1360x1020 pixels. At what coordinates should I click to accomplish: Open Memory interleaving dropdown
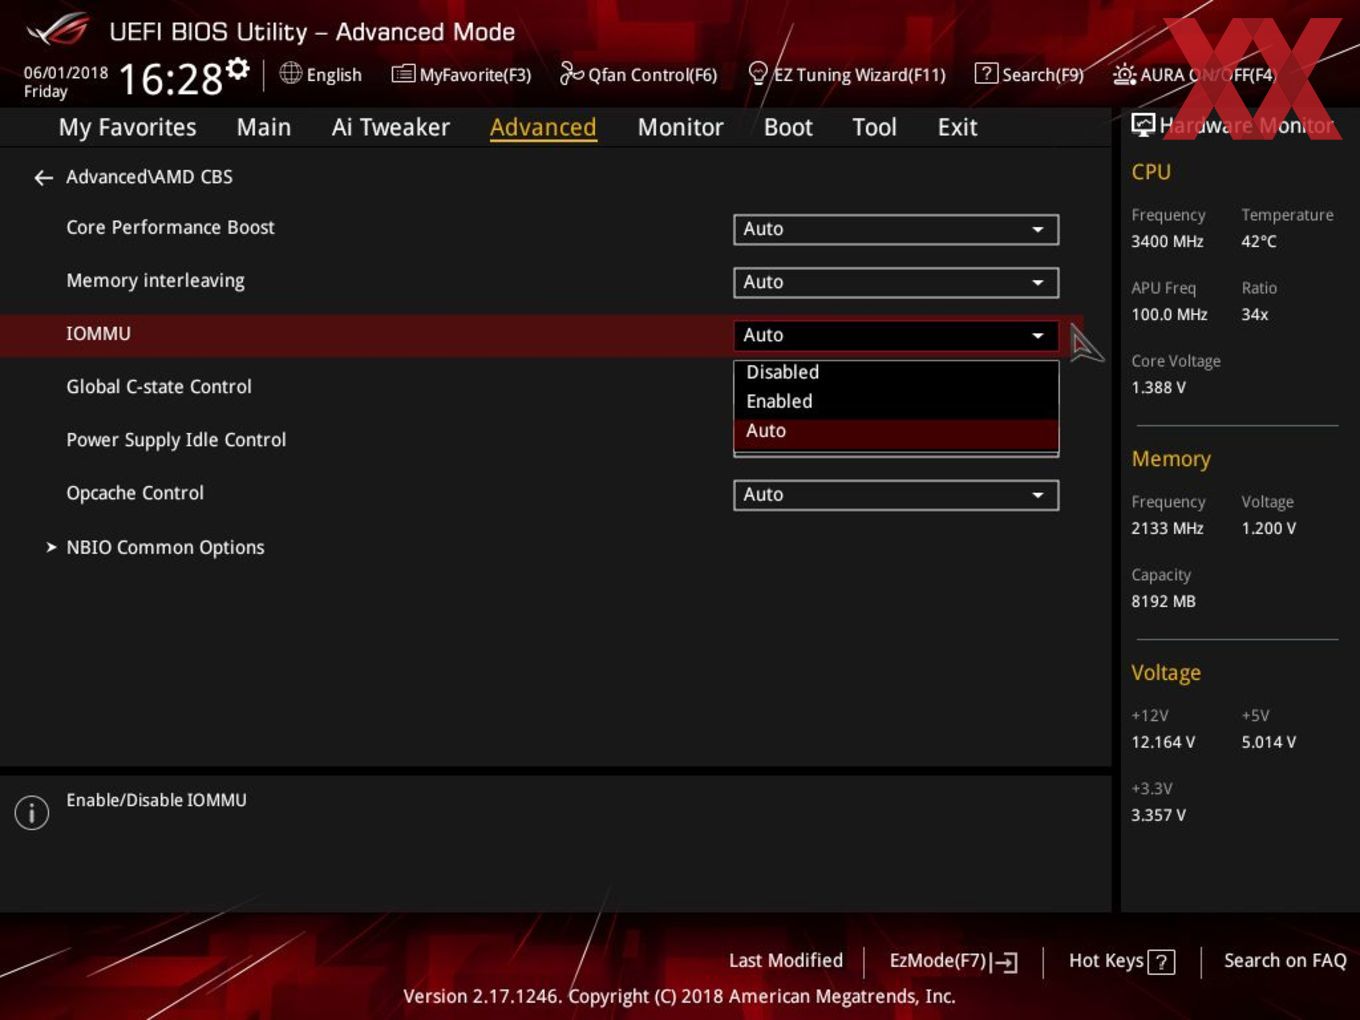click(896, 282)
